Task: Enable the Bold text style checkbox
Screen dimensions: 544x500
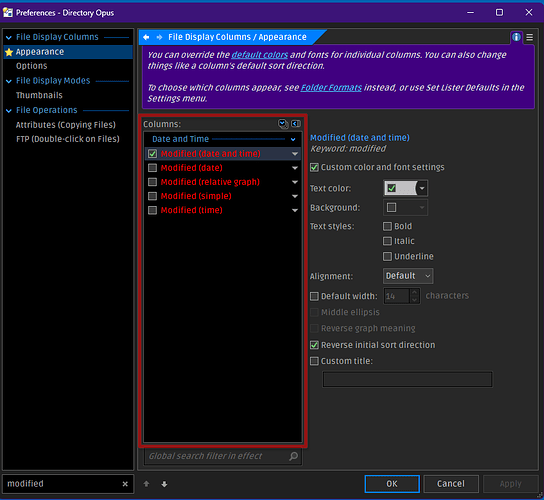Action: [x=387, y=226]
